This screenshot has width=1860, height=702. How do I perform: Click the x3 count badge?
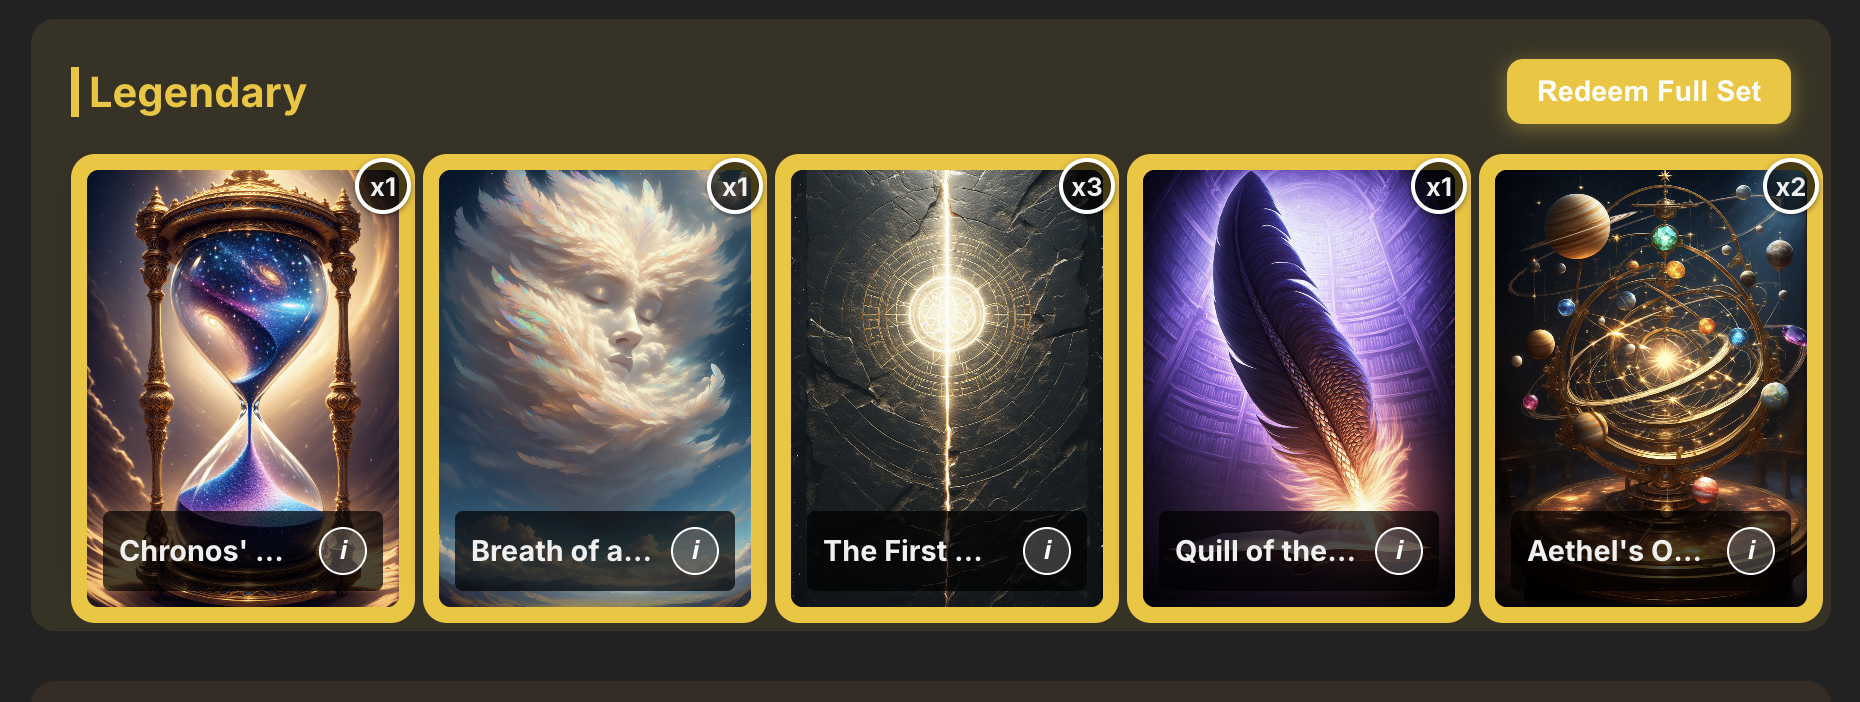pos(1087,187)
